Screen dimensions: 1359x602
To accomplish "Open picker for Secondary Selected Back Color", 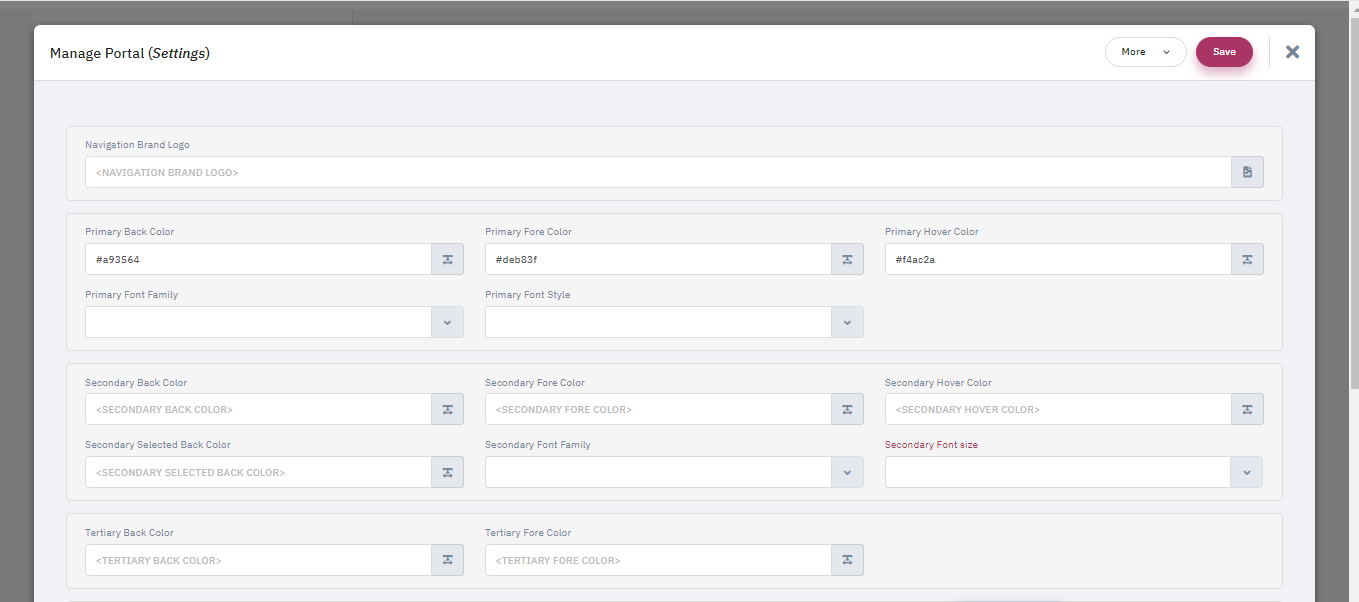I will pos(447,472).
